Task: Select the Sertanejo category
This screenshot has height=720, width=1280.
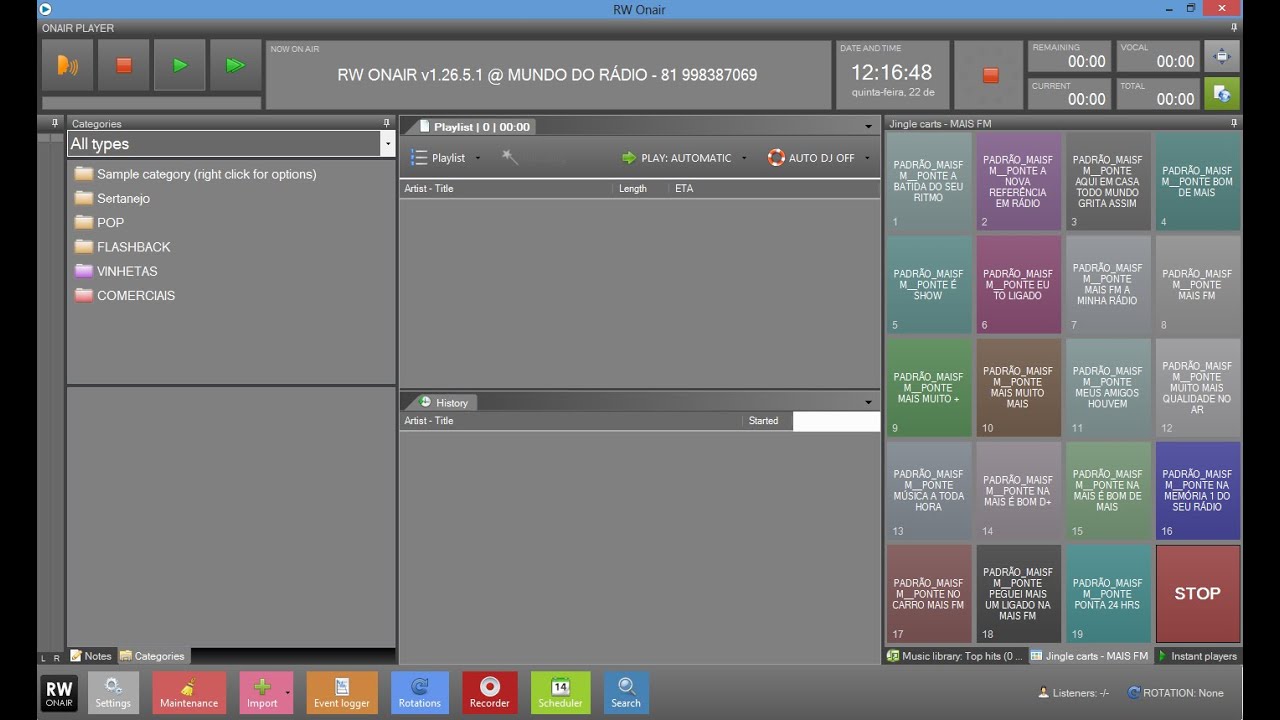Action: 113,198
